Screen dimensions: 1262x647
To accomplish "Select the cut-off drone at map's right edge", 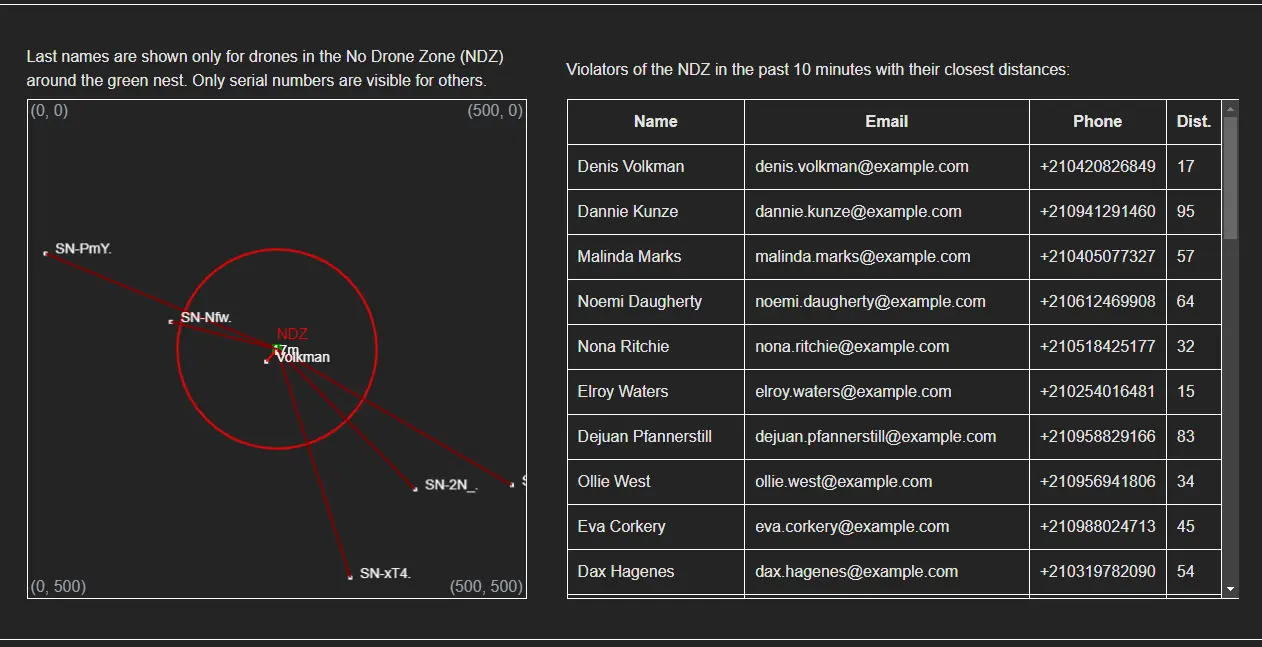I will click(x=512, y=484).
